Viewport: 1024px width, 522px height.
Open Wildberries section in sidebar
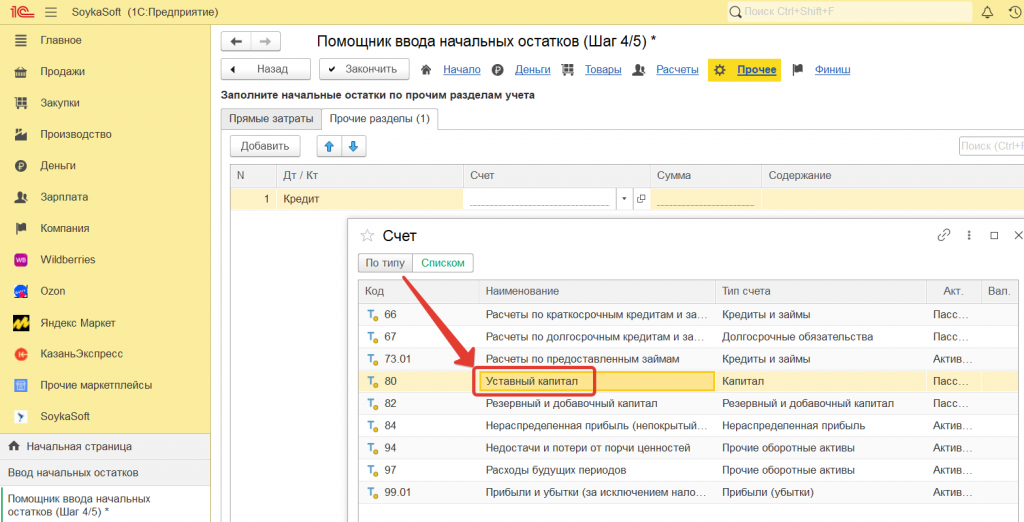coord(67,260)
